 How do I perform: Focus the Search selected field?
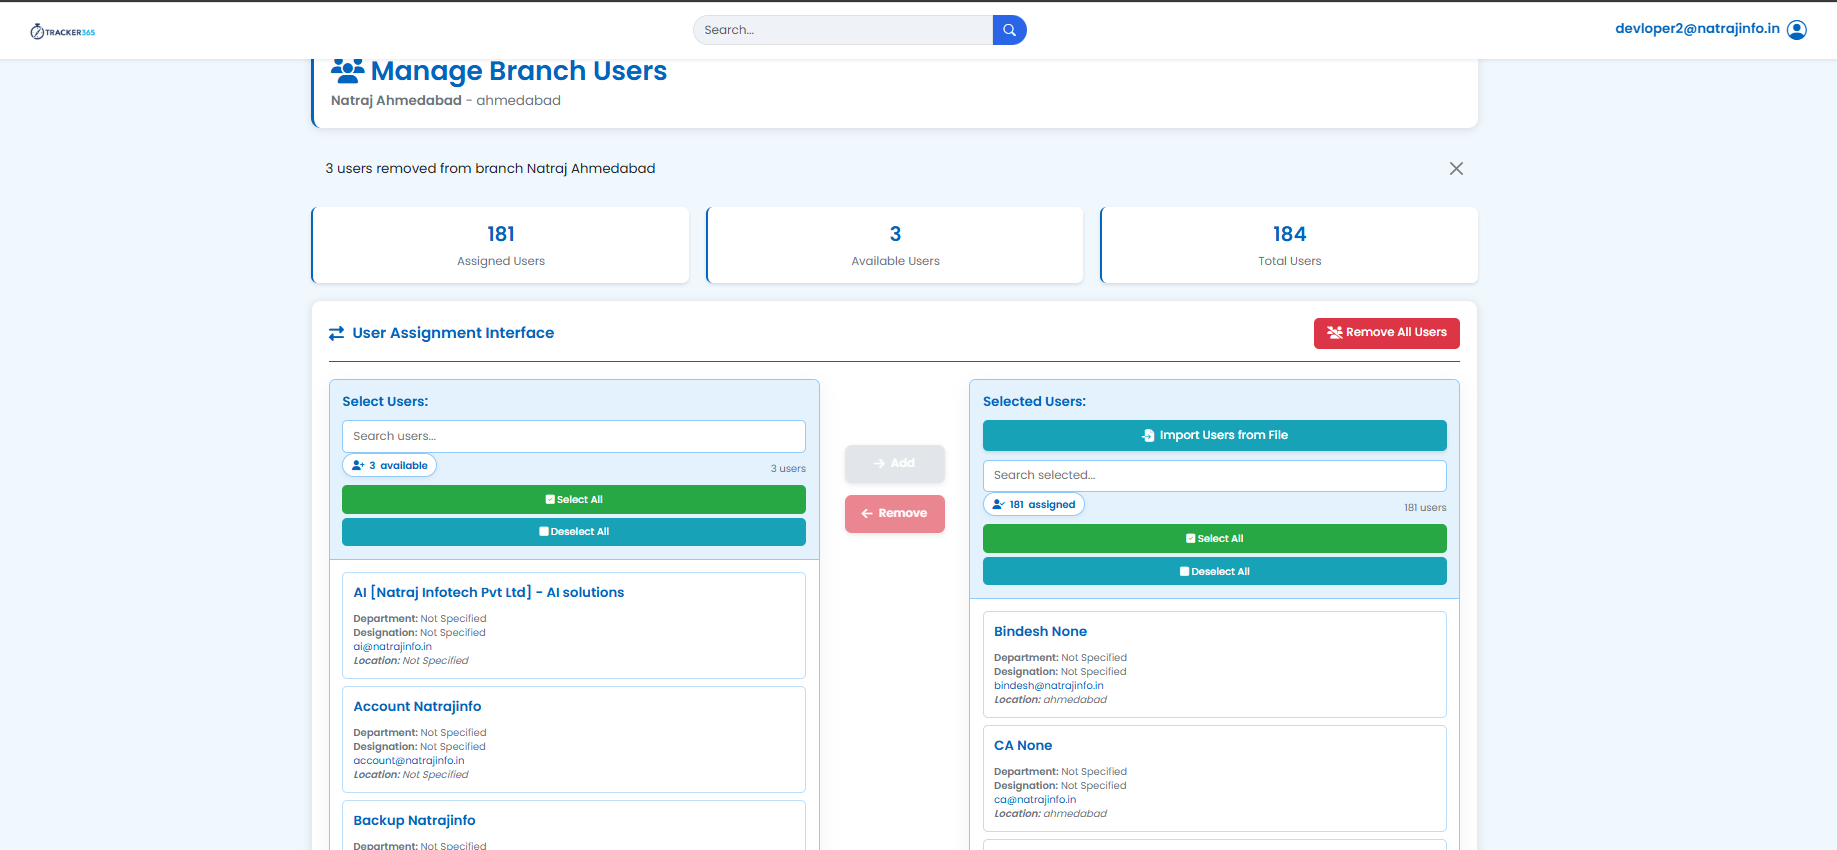1214,475
